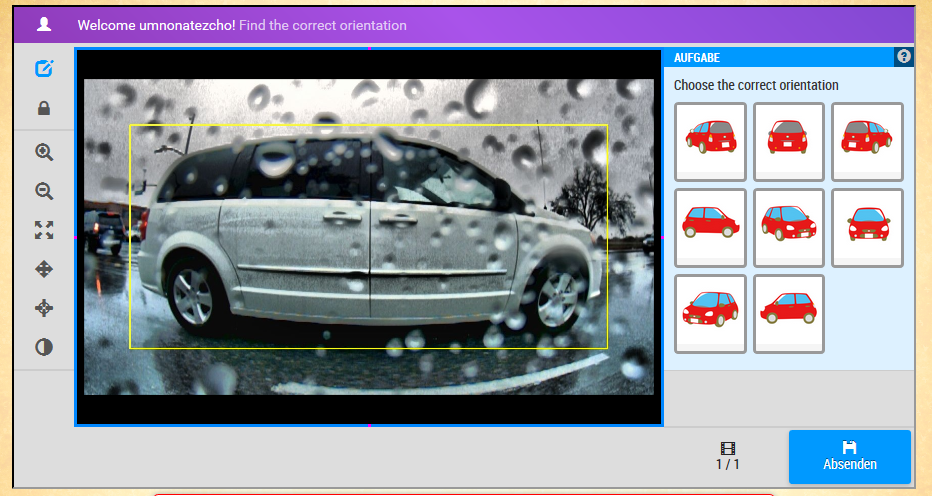
Task: Choose car rear-left view orientation
Action: tap(710, 142)
